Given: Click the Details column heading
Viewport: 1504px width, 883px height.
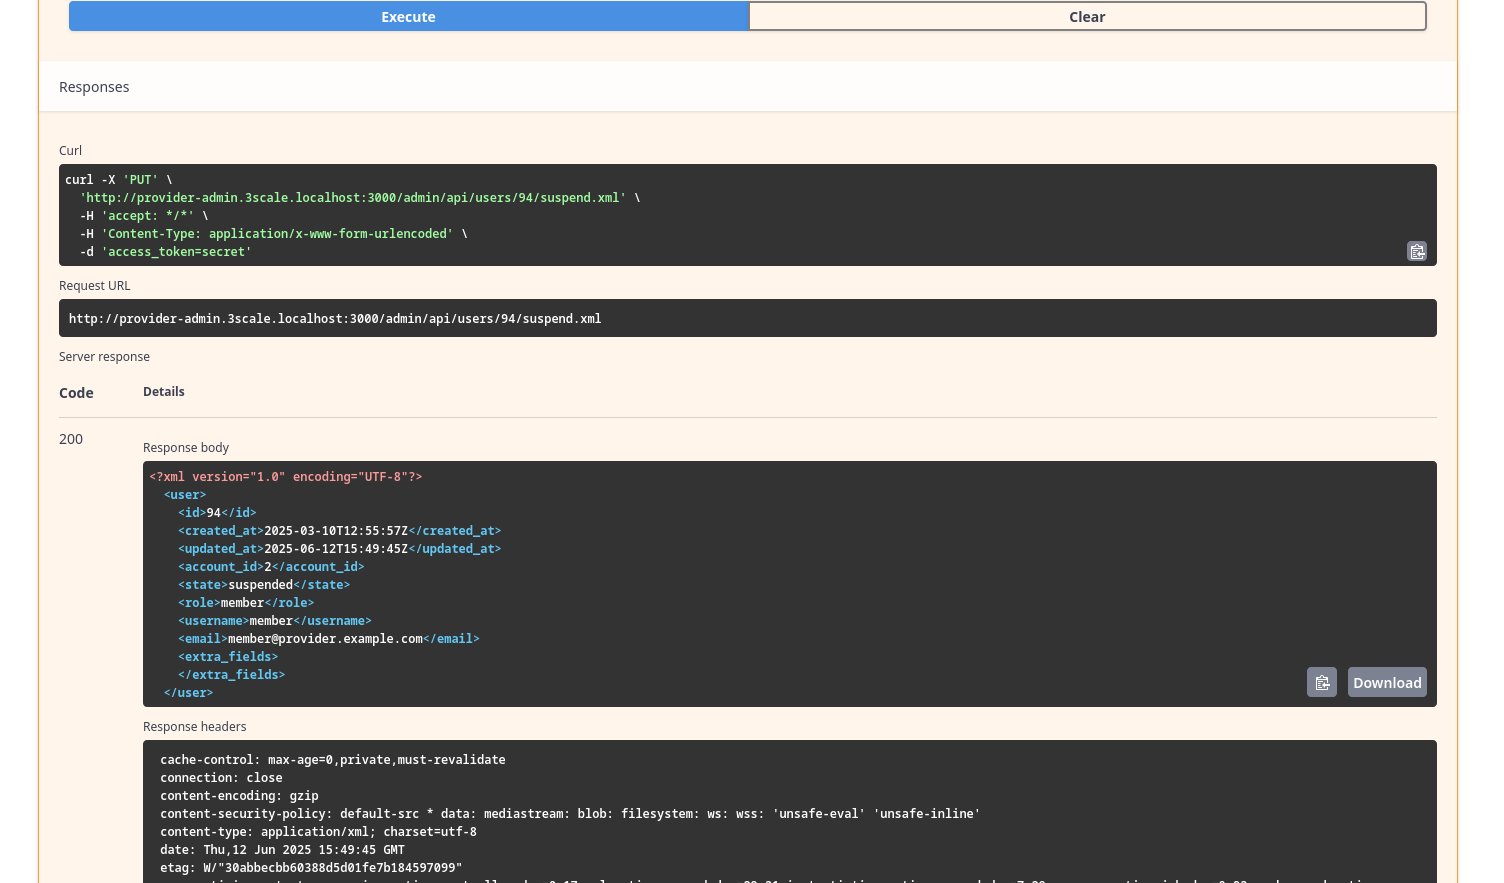Looking at the screenshot, I should (x=163, y=392).
